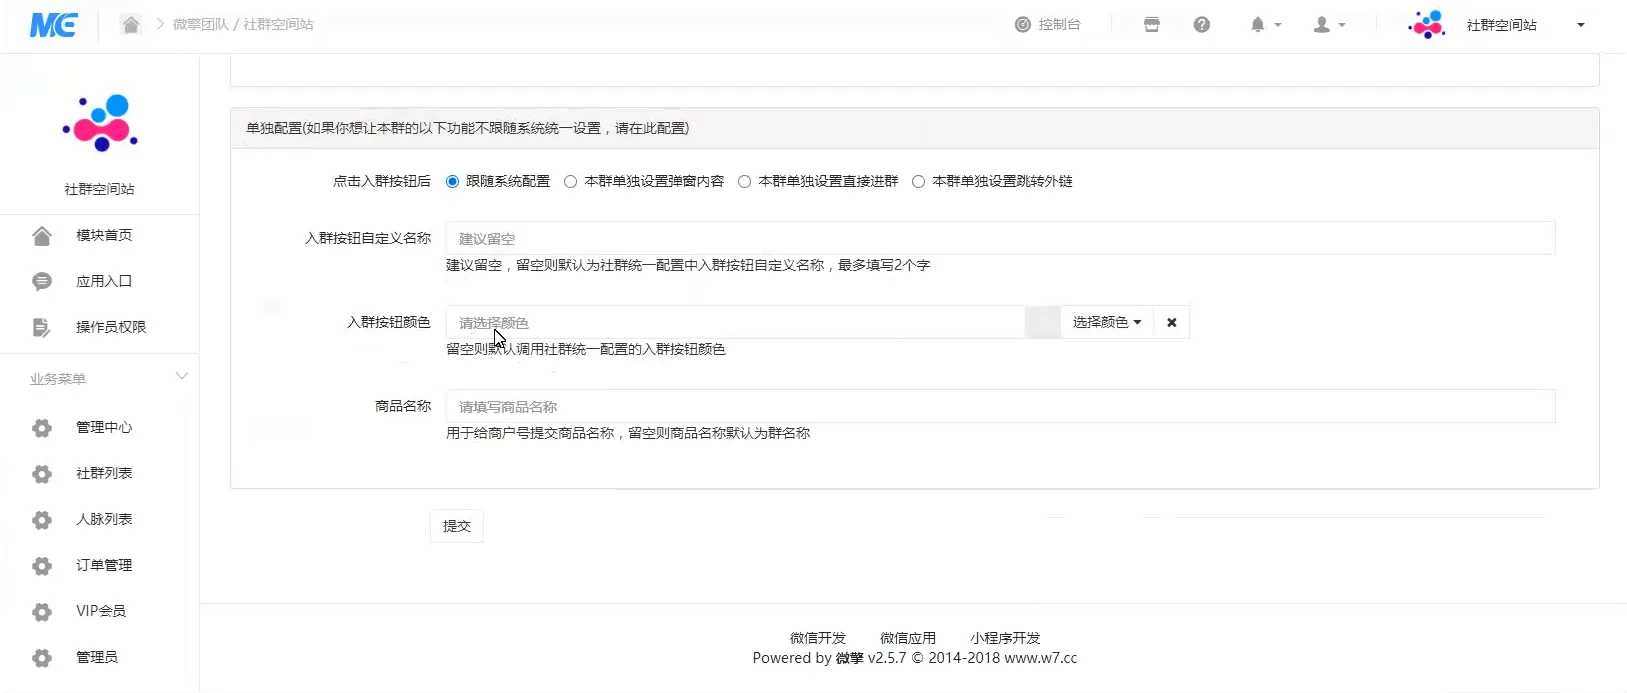The image size is (1627, 693).
Task: Select 跟随系统配置 radio option
Action: click(x=453, y=182)
